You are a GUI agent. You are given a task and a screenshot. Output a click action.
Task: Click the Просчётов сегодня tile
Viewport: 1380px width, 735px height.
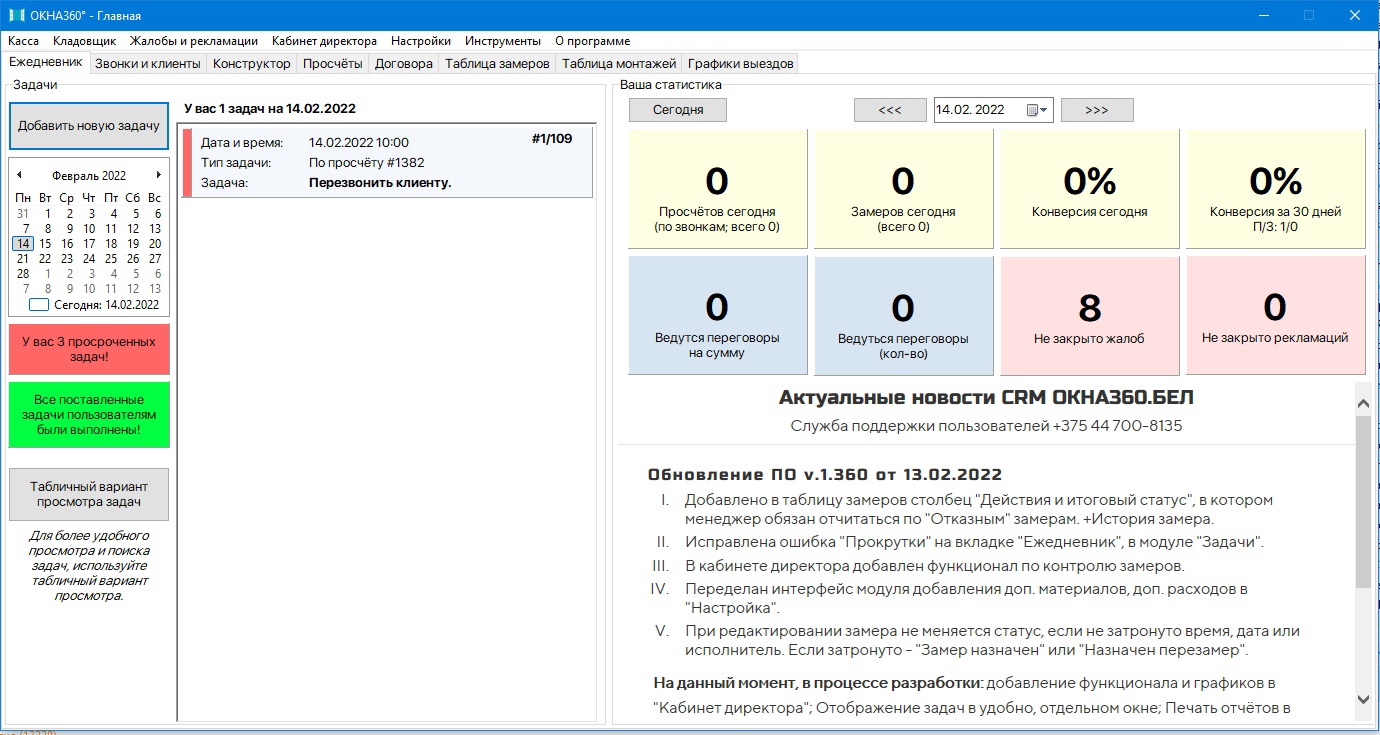717,189
